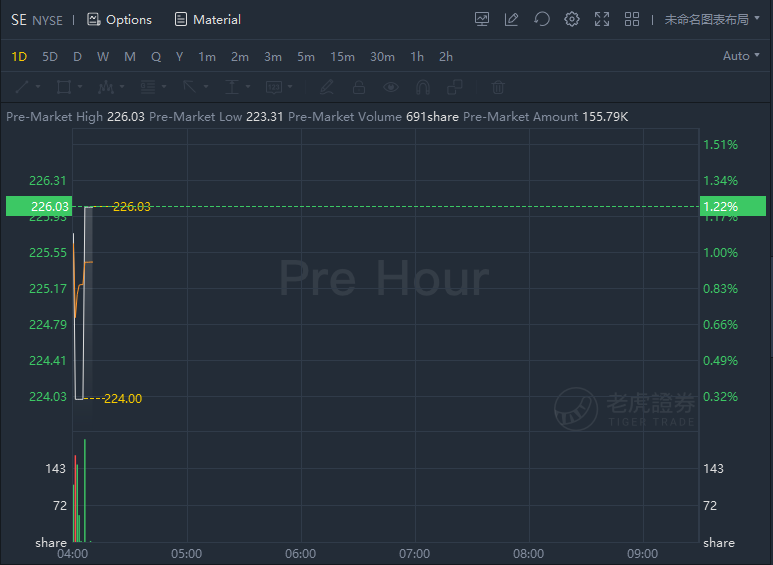Refresh the chart with the reload icon
Image resolution: width=773 pixels, height=565 pixels.
point(541,20)
